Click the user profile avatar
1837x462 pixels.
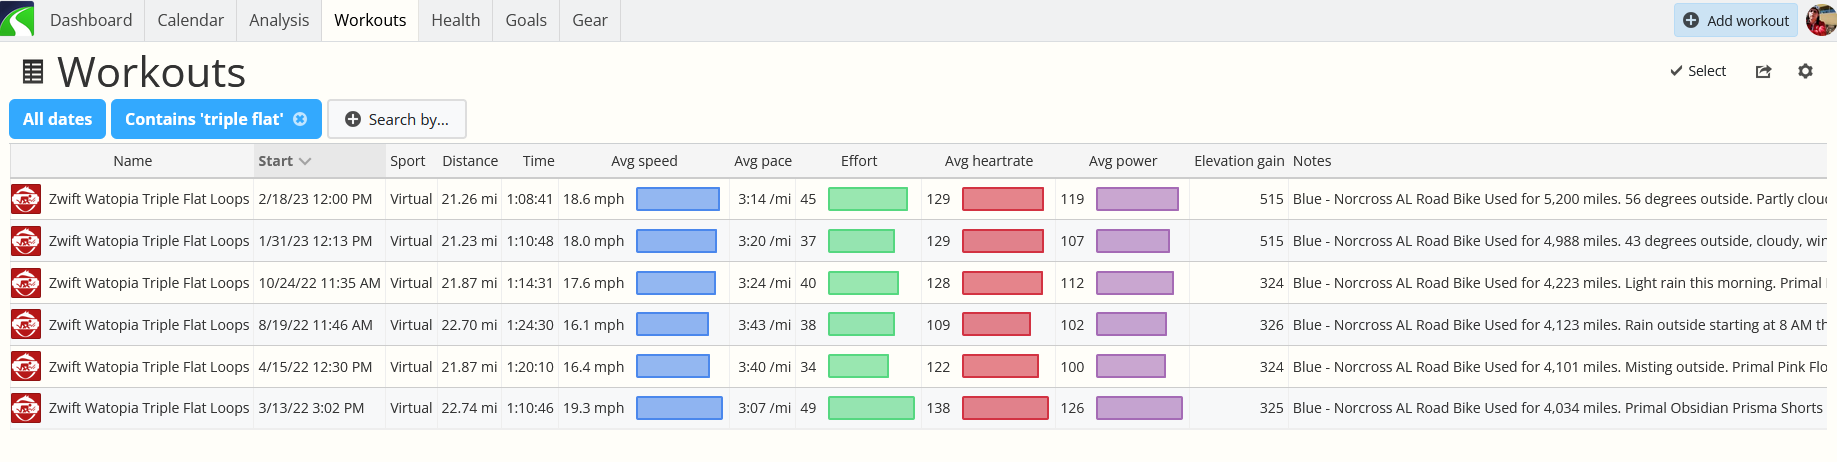1820,20
